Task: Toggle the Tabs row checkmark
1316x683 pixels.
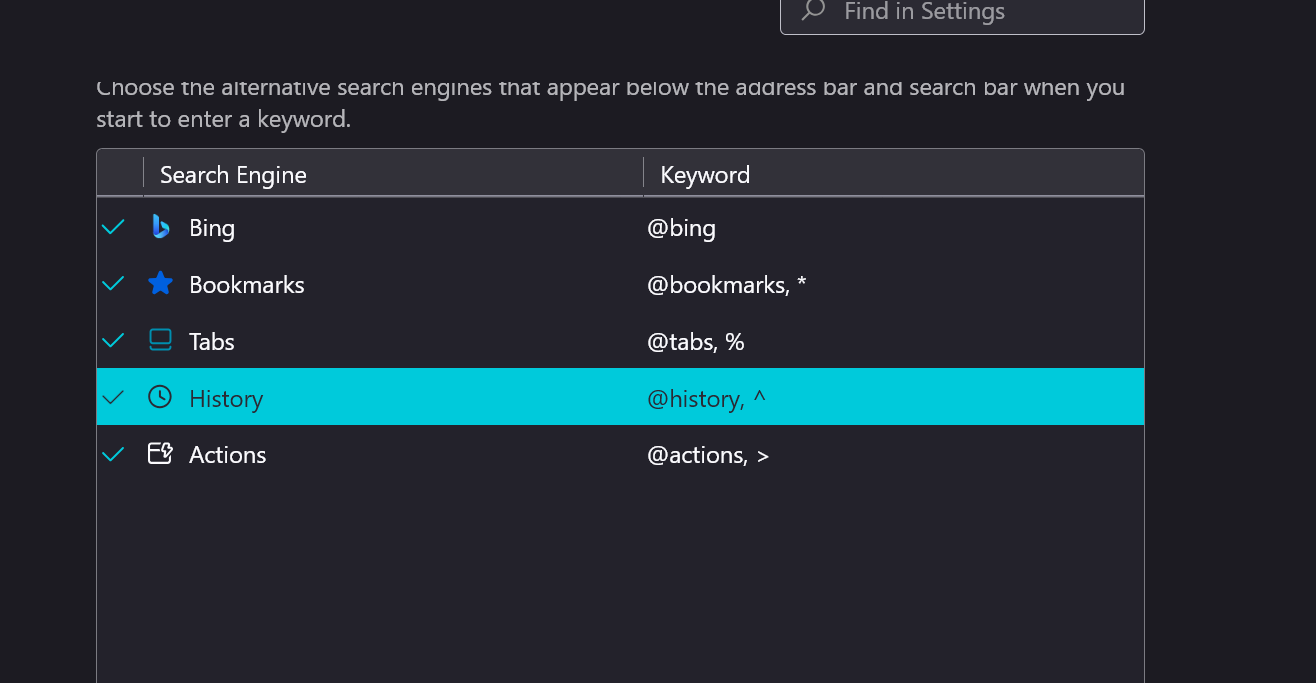Action: [x=114, y=341]
